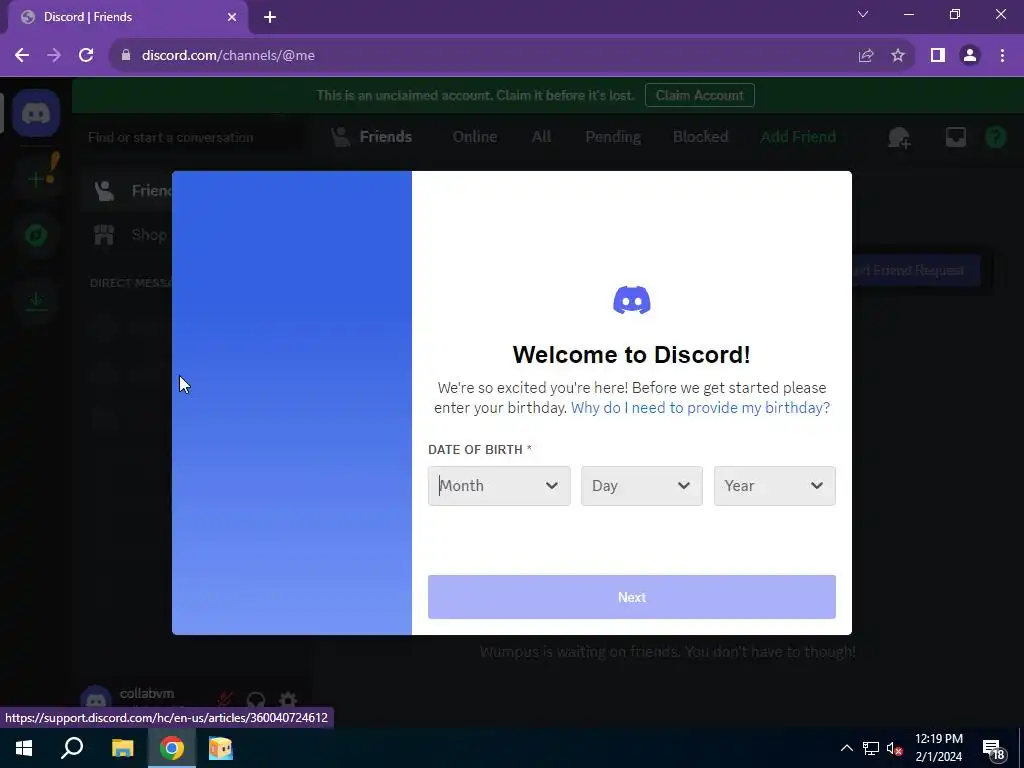Open the Month dropdown in date of birth
The width and height of the screenshot is (1024, 768).
499,486
